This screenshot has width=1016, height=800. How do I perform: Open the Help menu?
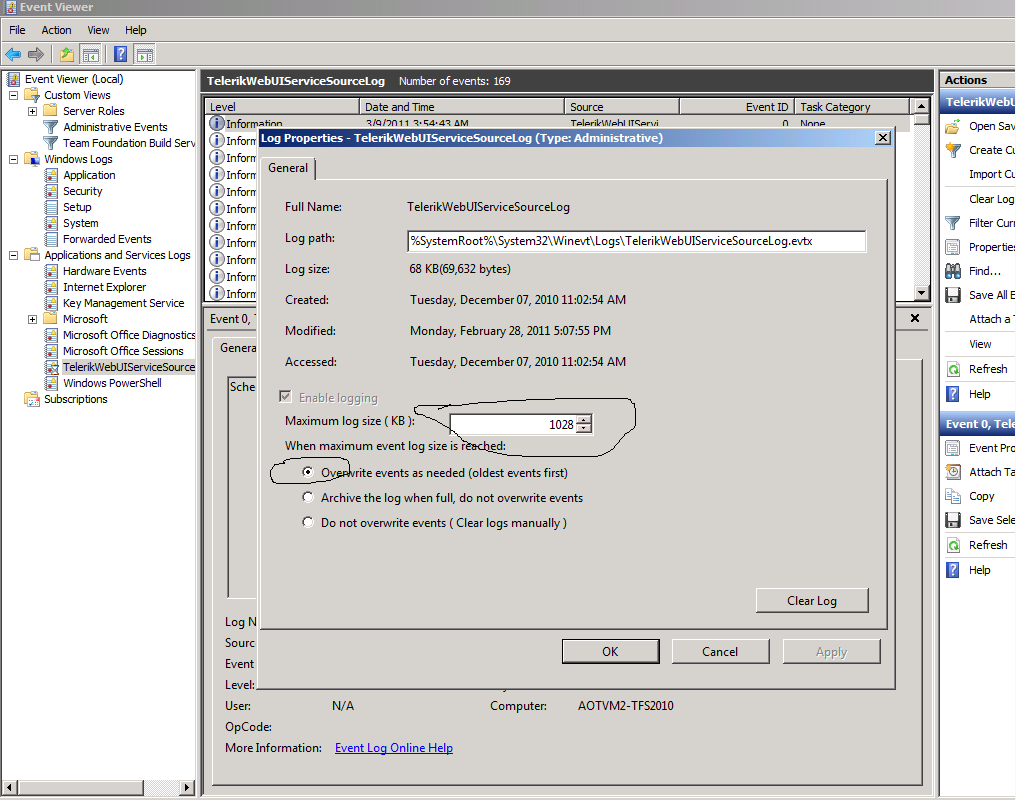[135, 30]
